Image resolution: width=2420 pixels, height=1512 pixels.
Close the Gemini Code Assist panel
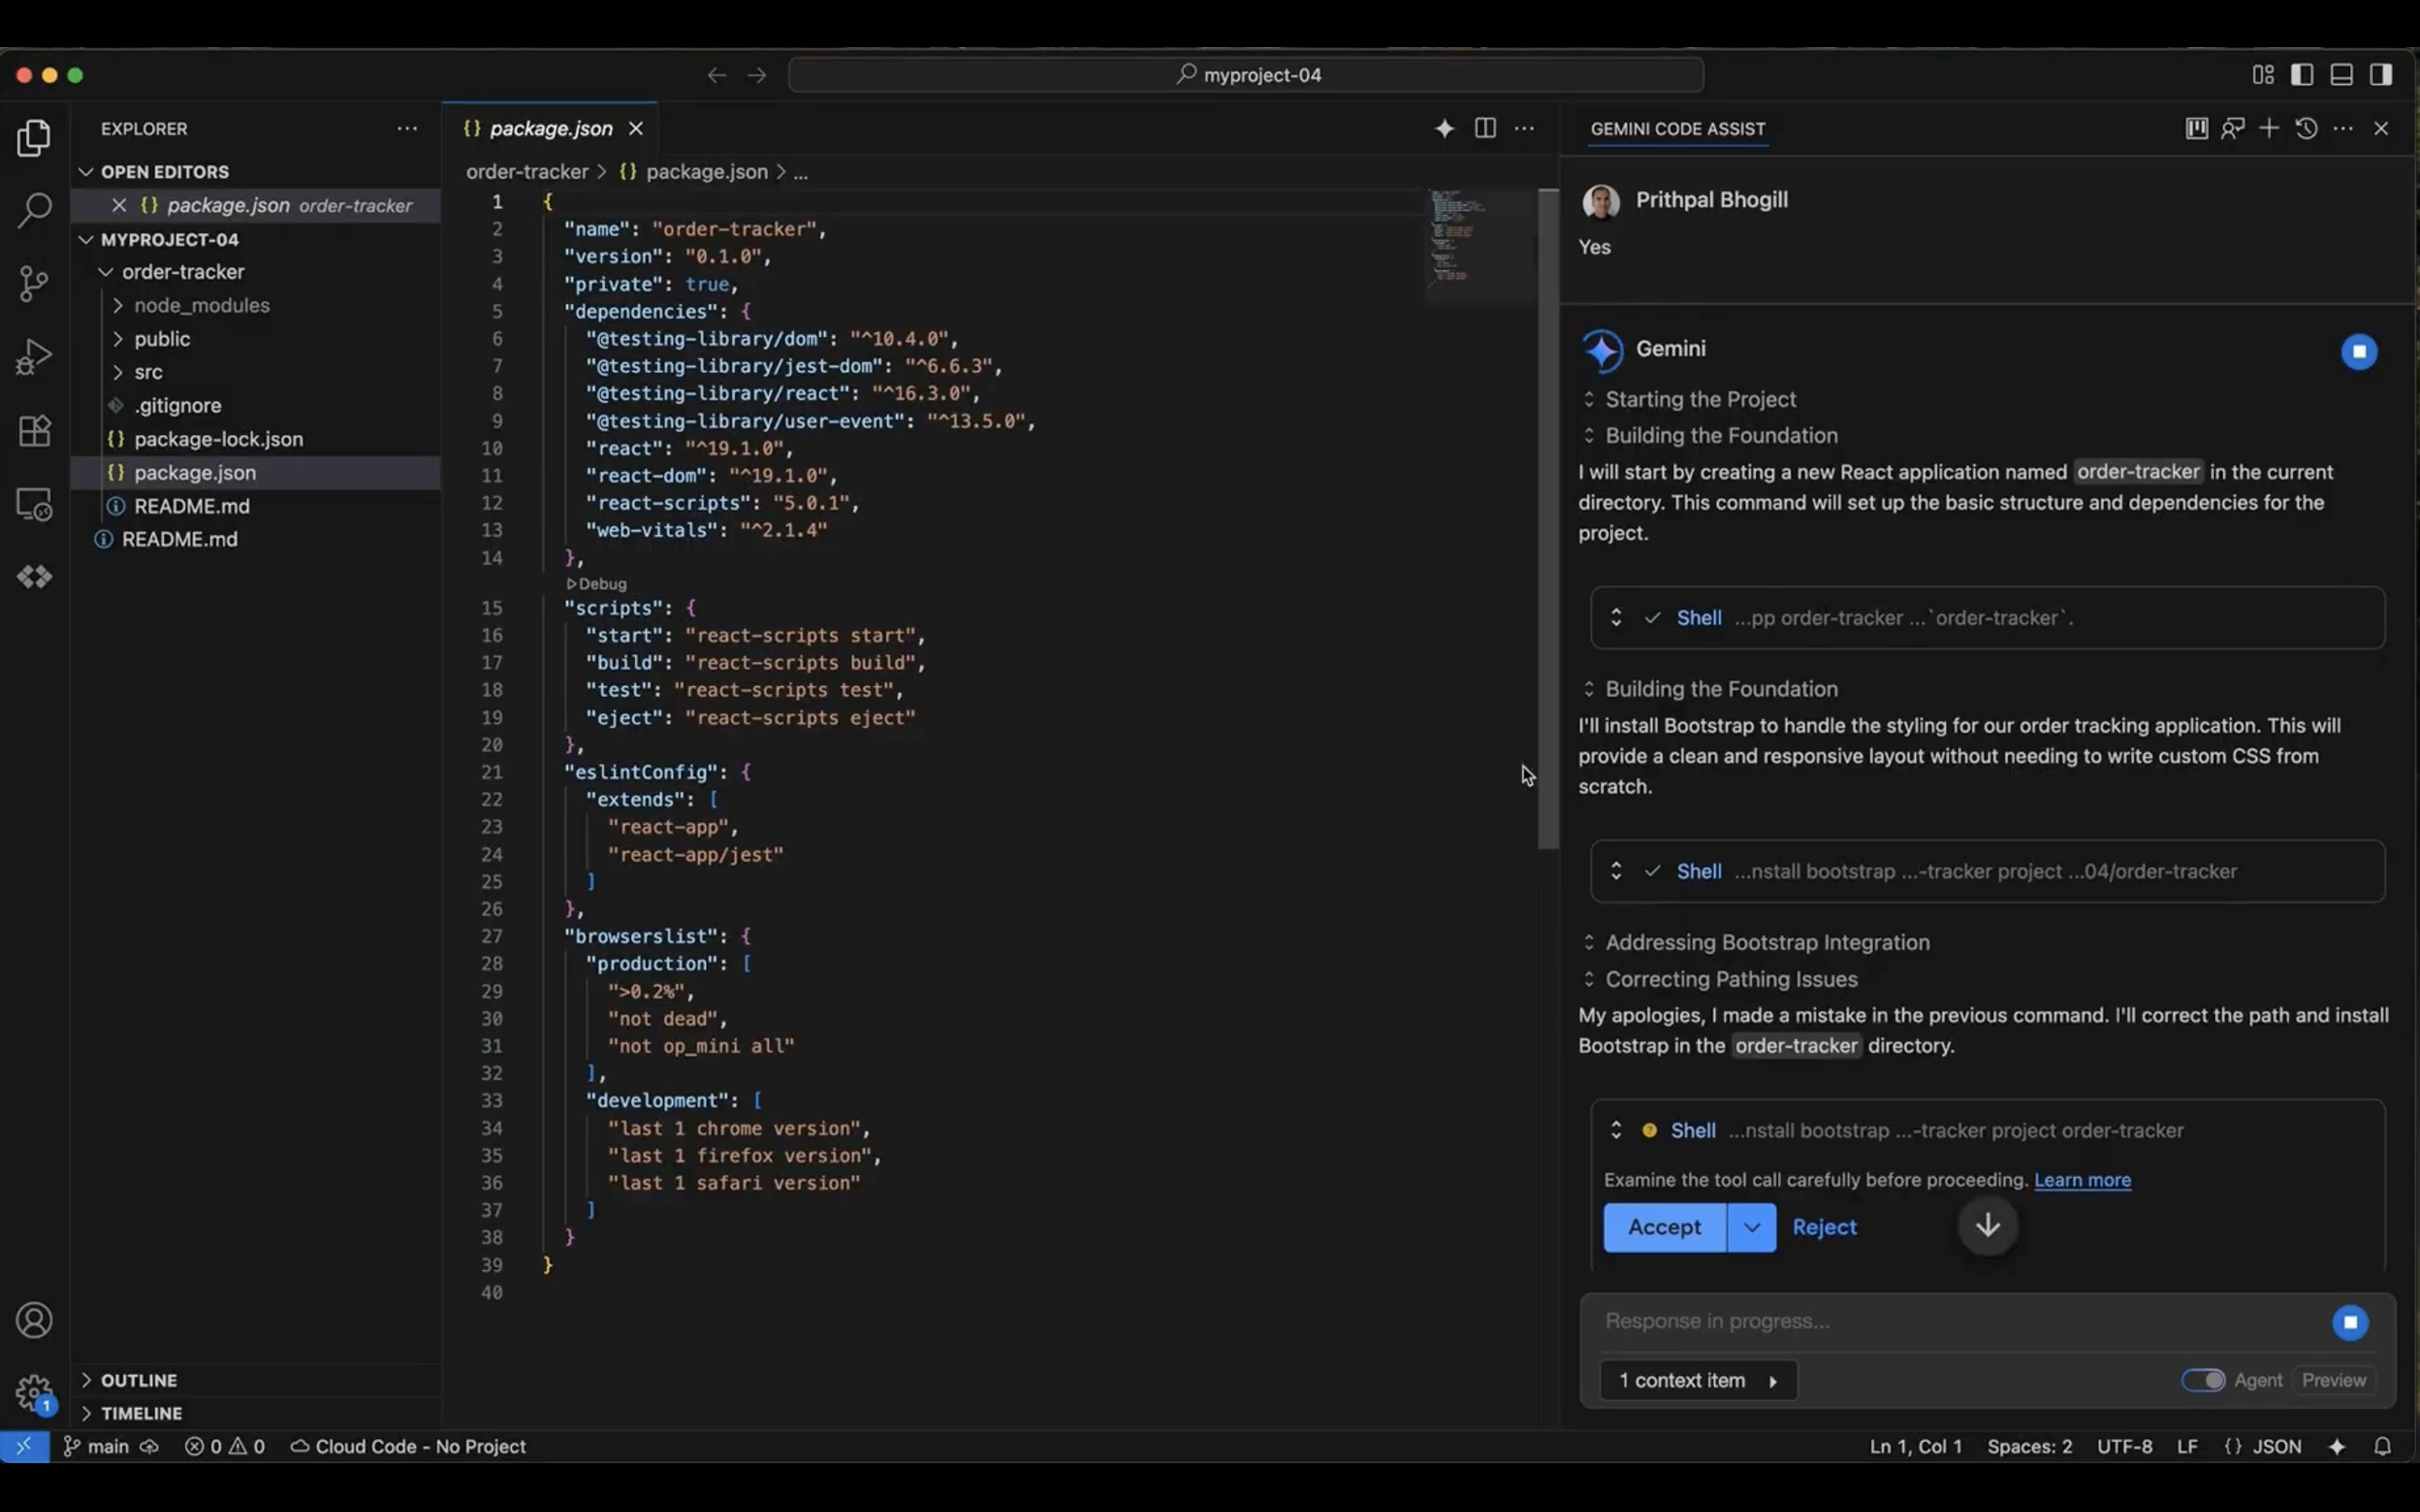pos(2381,128)
